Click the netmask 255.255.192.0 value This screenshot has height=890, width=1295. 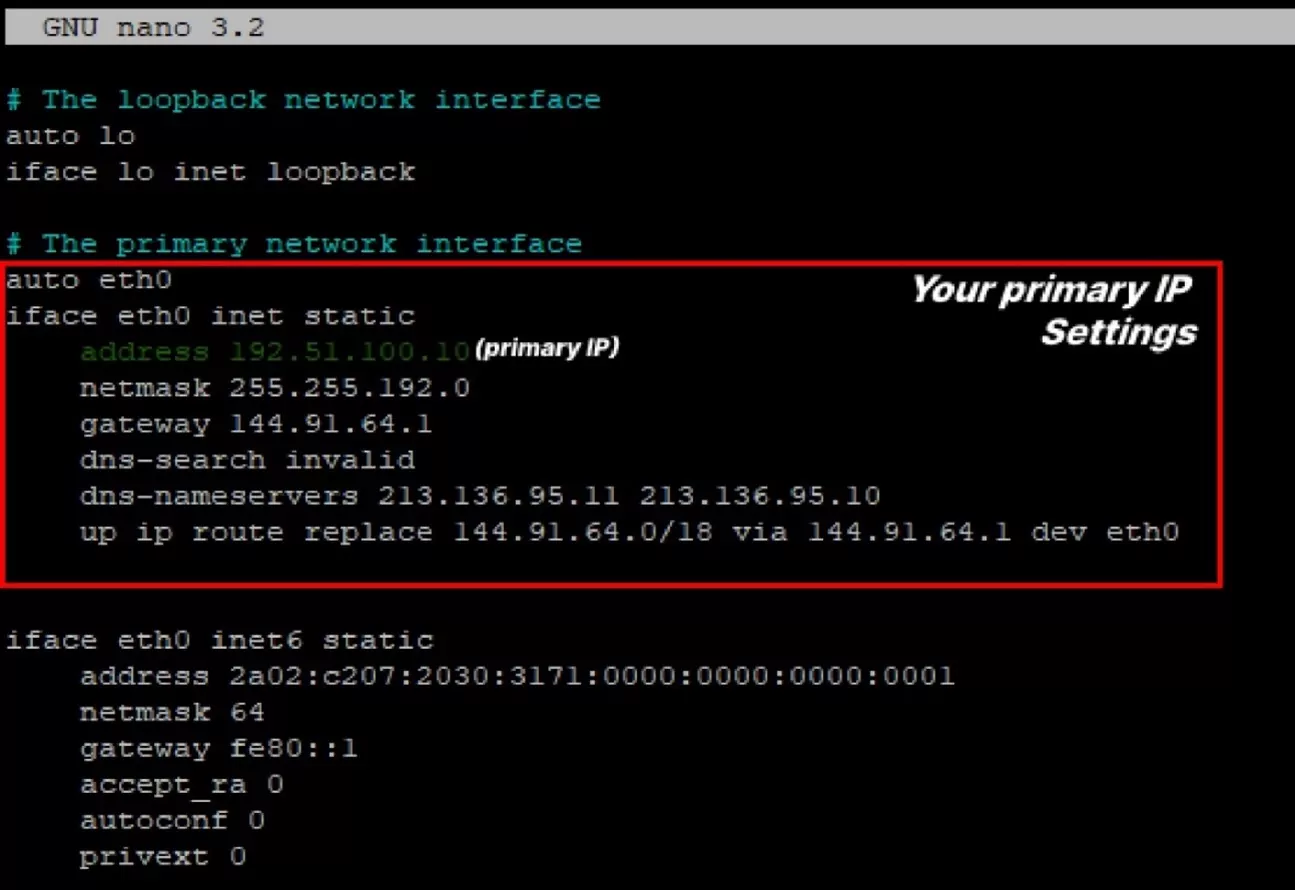tap(350, 388)
